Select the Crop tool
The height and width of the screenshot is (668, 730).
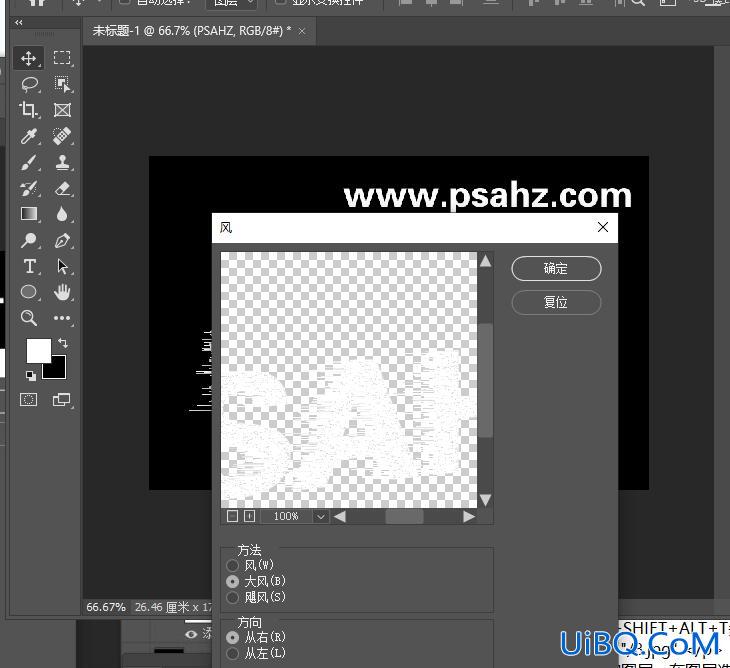coord(28,110)
